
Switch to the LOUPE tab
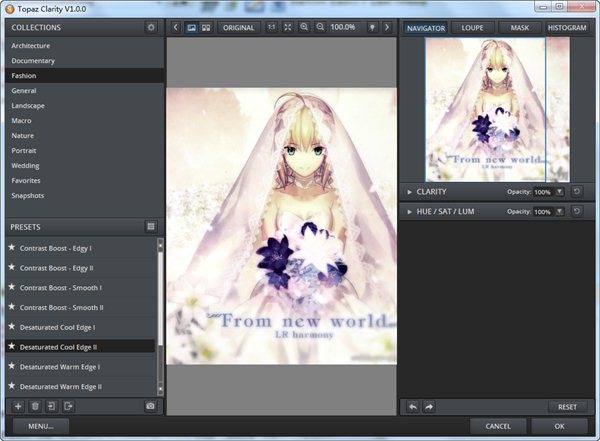tap(474, 28)
